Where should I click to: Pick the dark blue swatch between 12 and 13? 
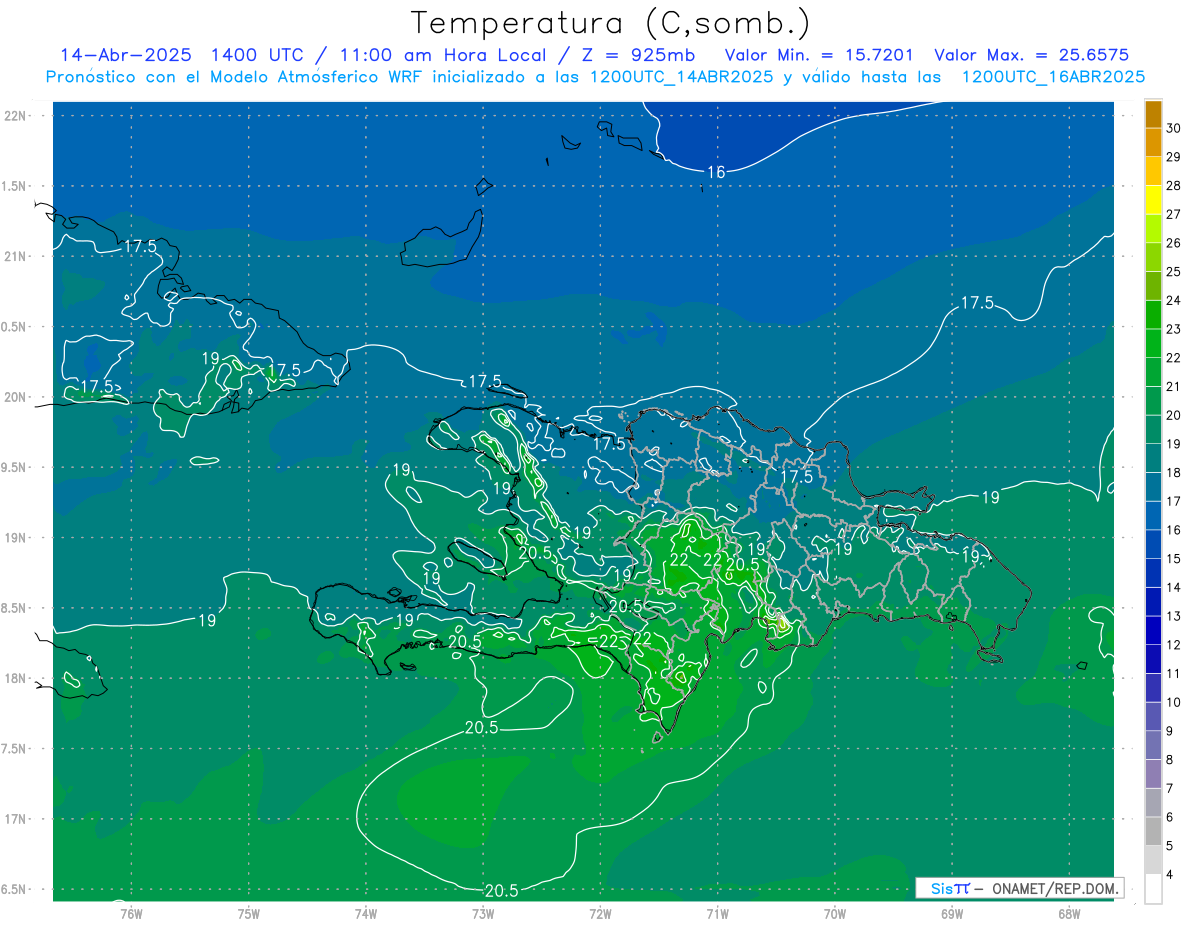point(1153,630)
